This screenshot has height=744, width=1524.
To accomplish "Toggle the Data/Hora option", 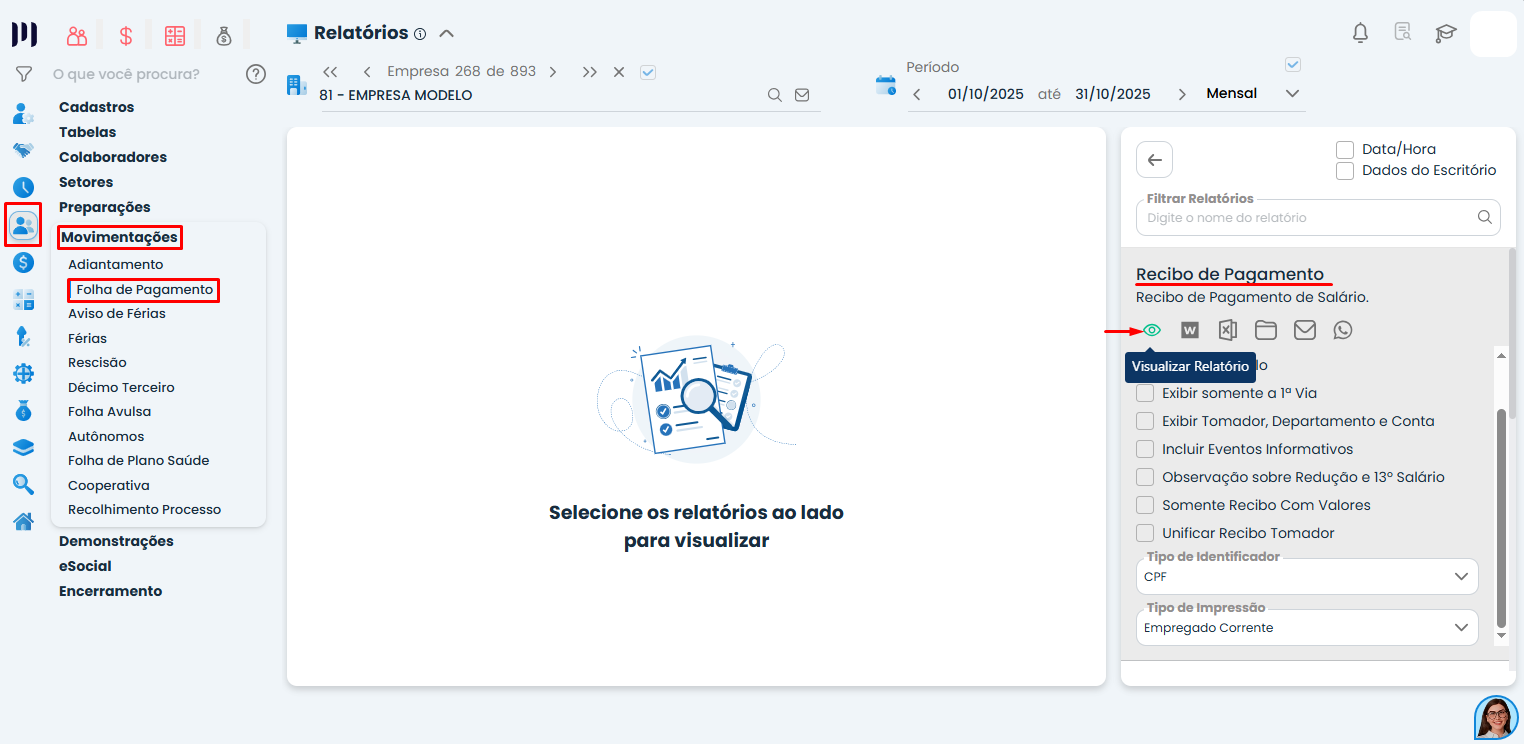I will click(x=1345, y=149).
